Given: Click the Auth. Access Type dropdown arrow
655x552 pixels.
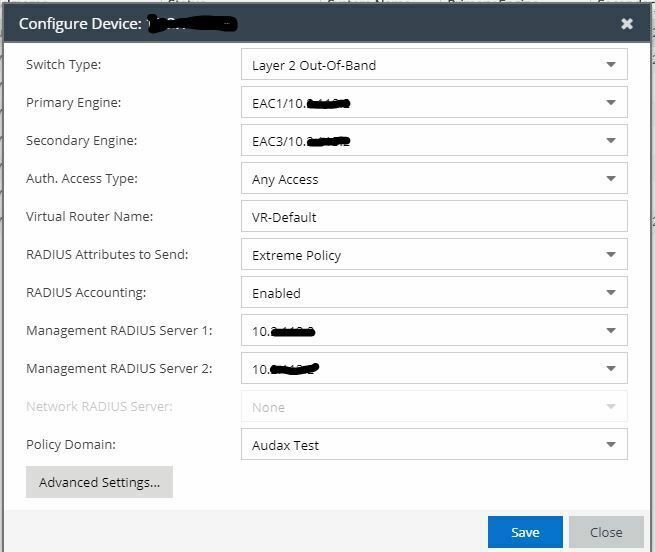Looking at the screenshot, I should click(x=610, y=179).
